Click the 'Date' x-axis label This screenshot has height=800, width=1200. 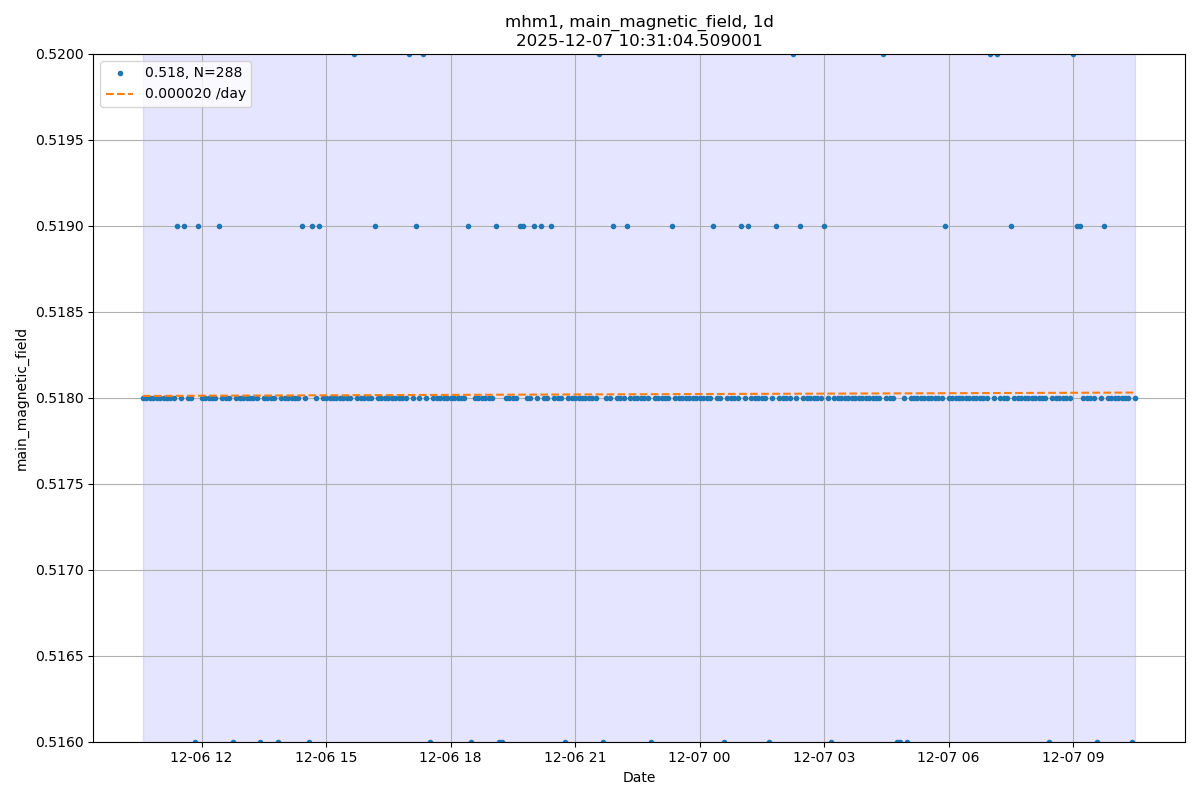[x=639, y=777]
